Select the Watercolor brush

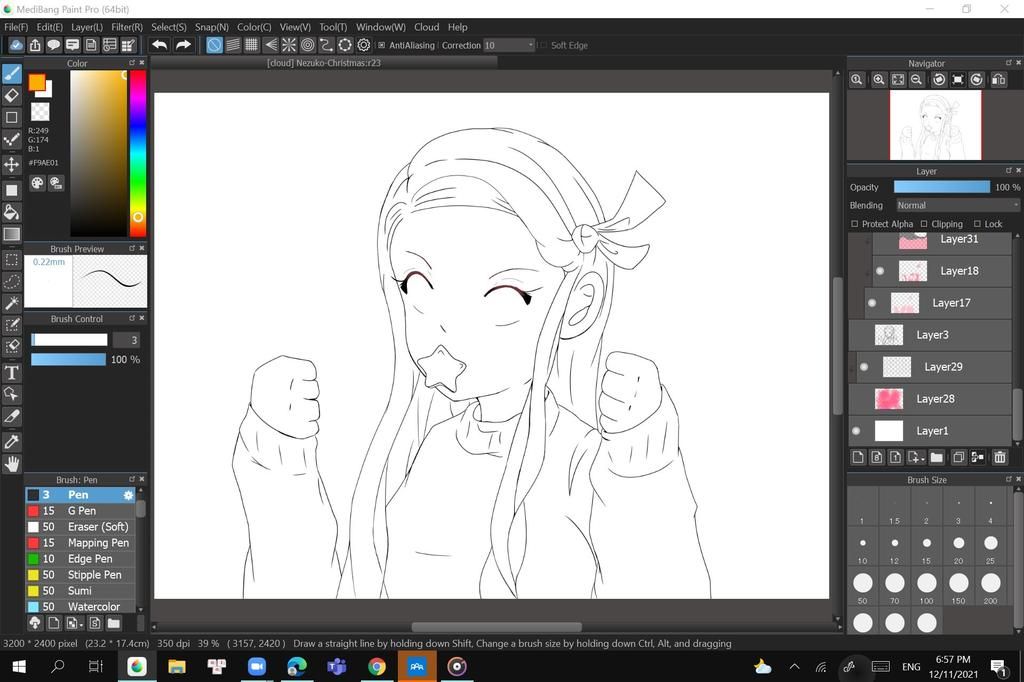pos(80,606)
